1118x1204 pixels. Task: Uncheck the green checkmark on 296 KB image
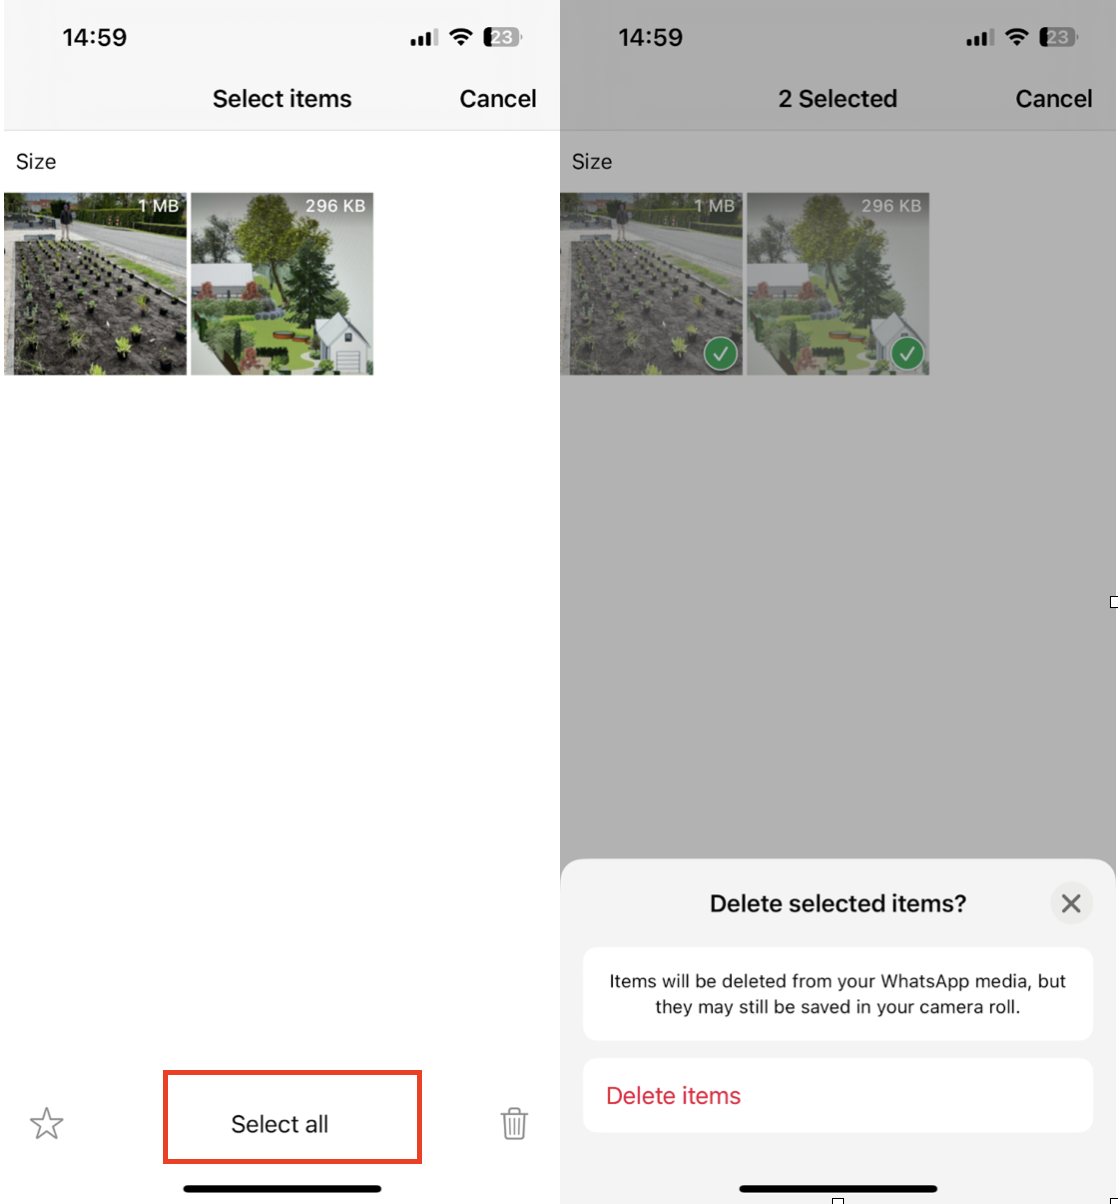click(907, 353)
